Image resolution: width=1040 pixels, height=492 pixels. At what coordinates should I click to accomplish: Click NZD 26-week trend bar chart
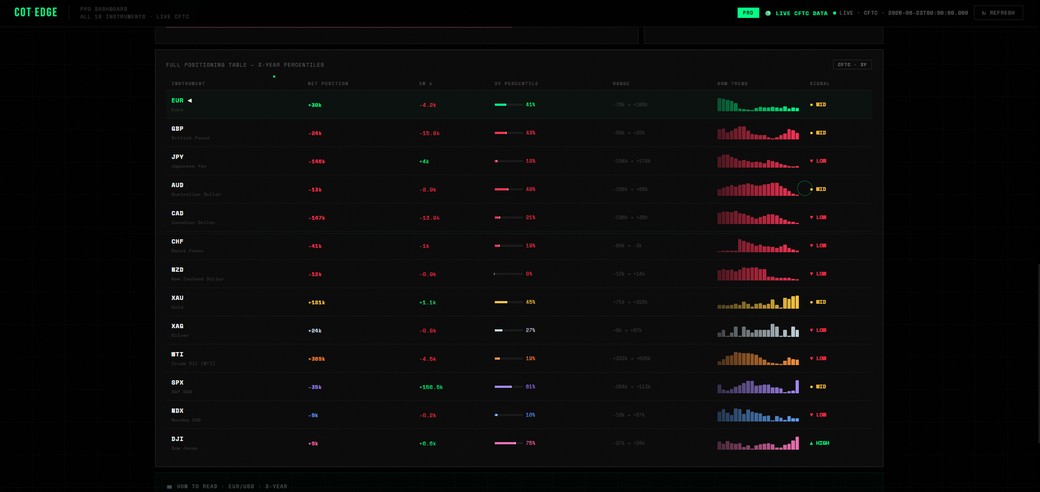[x=758, y=274]
